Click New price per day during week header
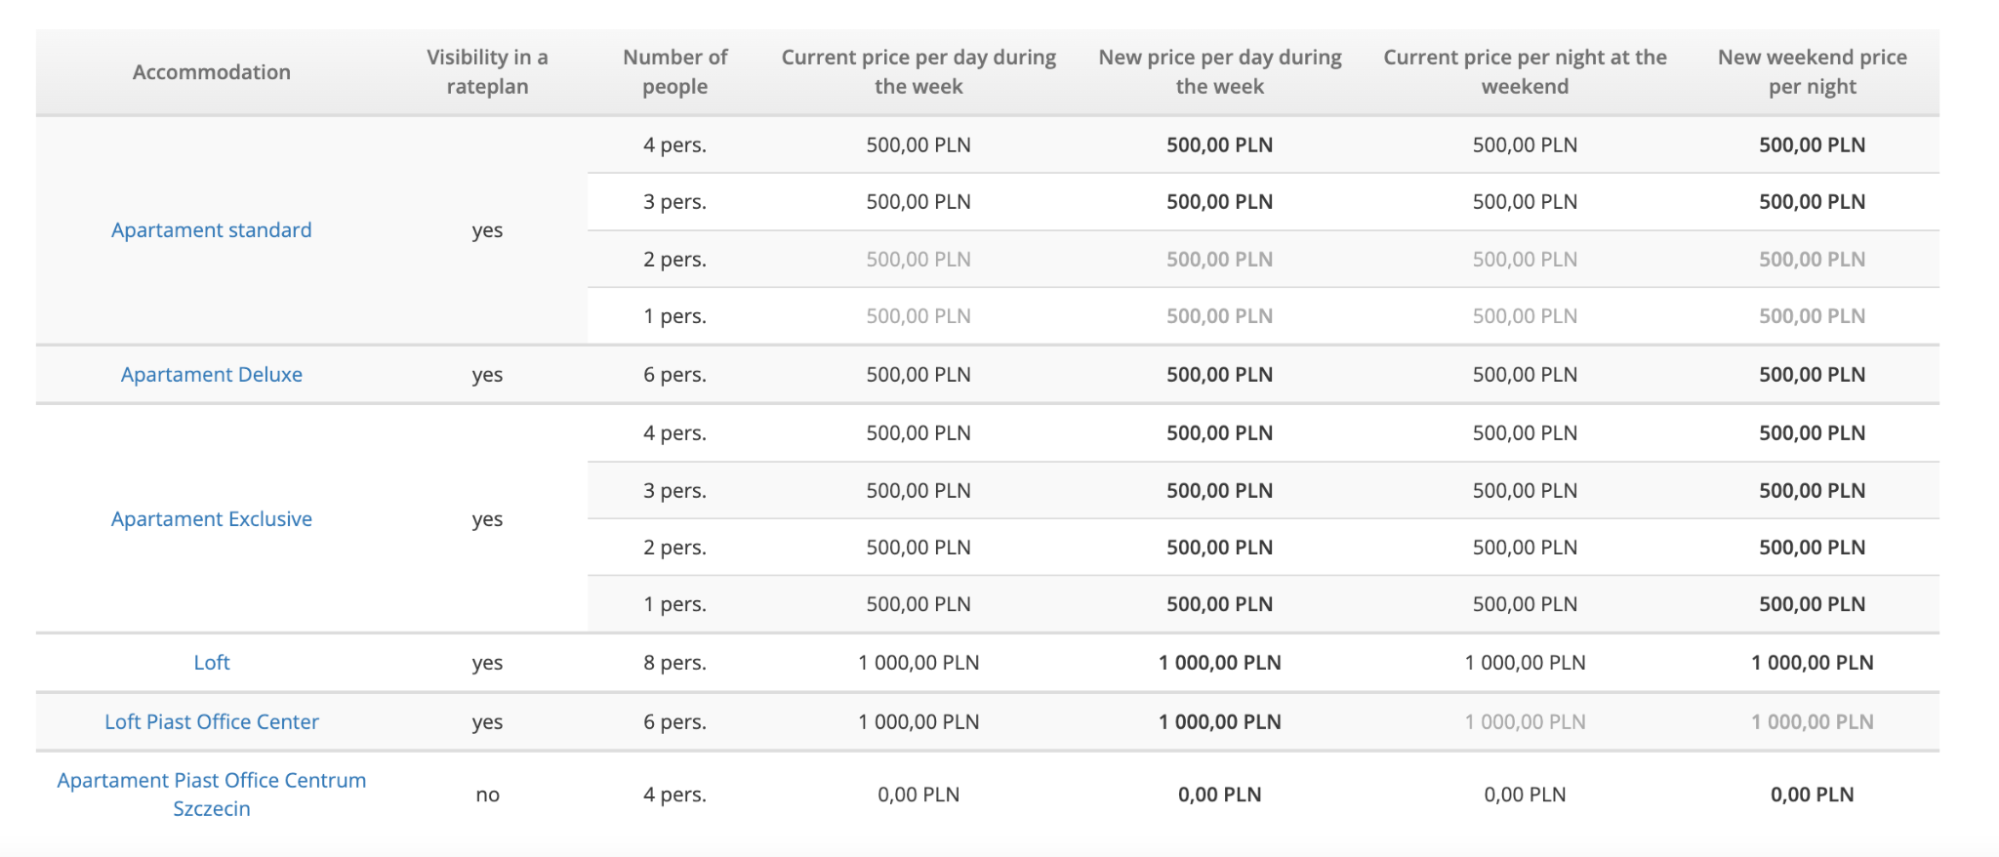 pyautogui.click(x=1219, y=72)
